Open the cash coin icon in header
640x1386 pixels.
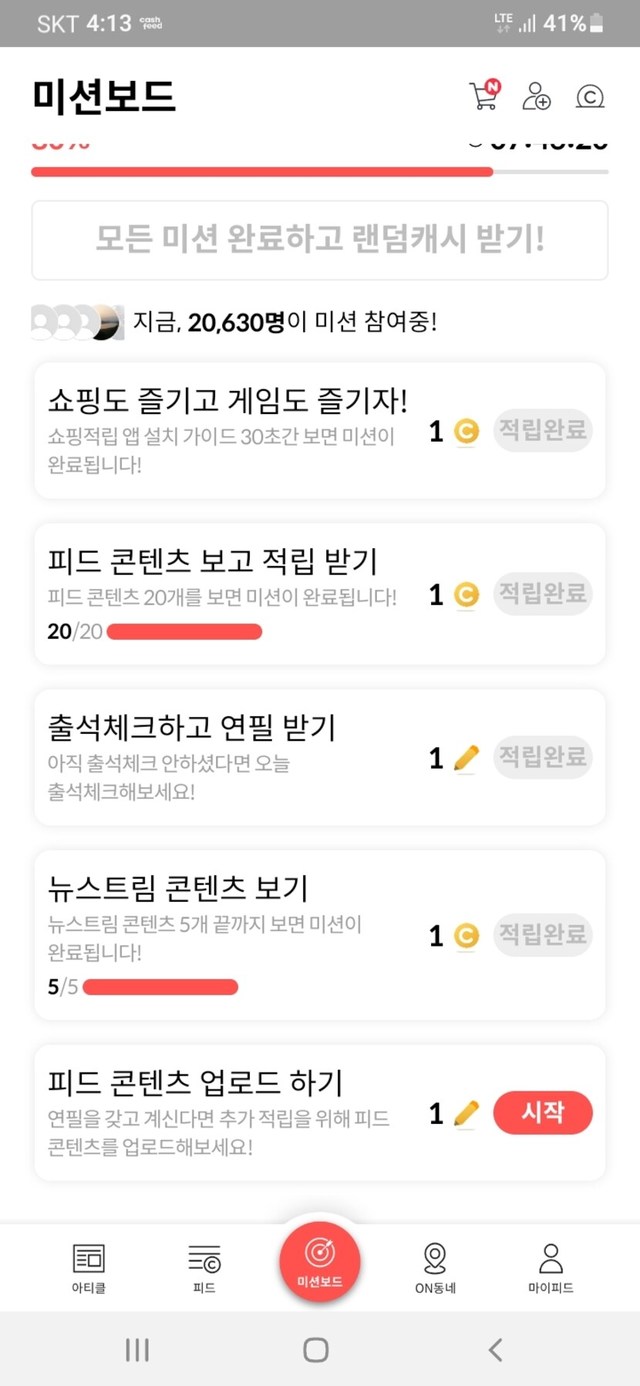[x=590, y=96]
